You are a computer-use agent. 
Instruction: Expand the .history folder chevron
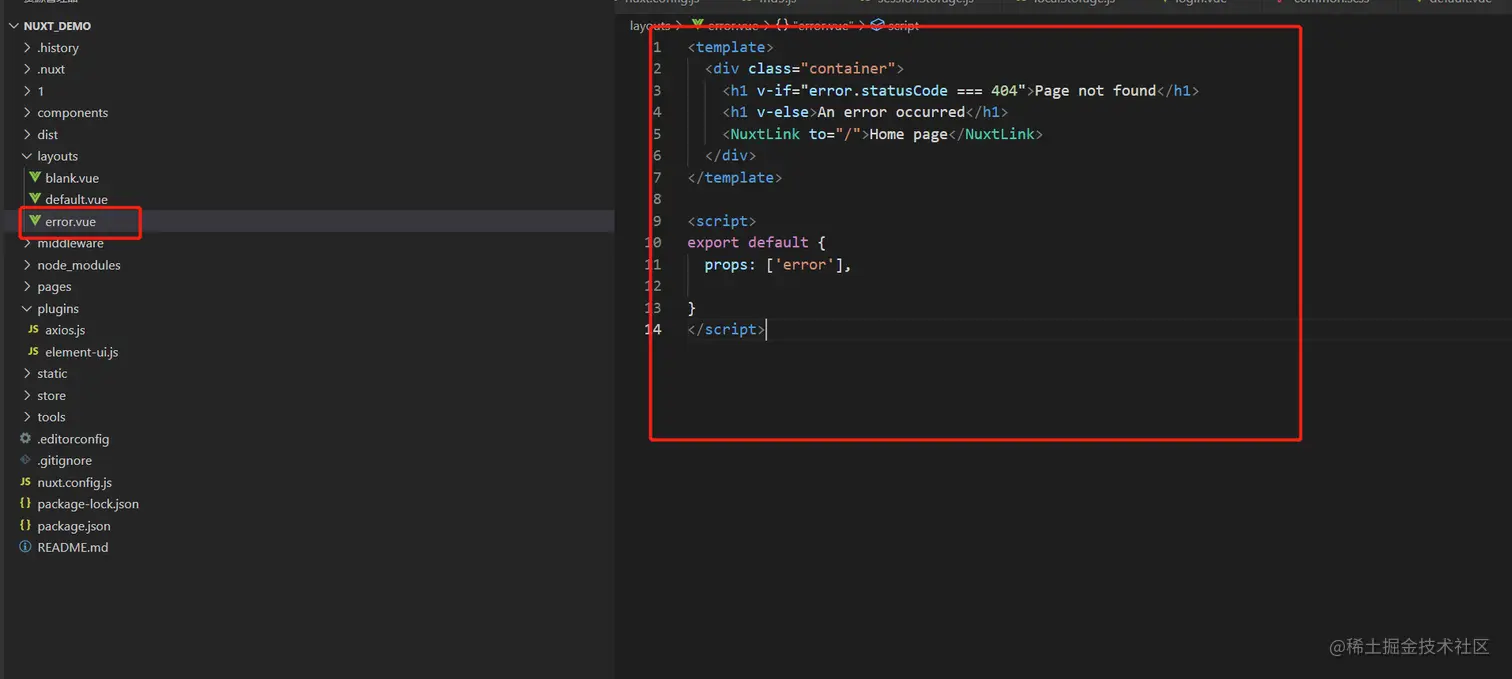[x=27, y=48]
